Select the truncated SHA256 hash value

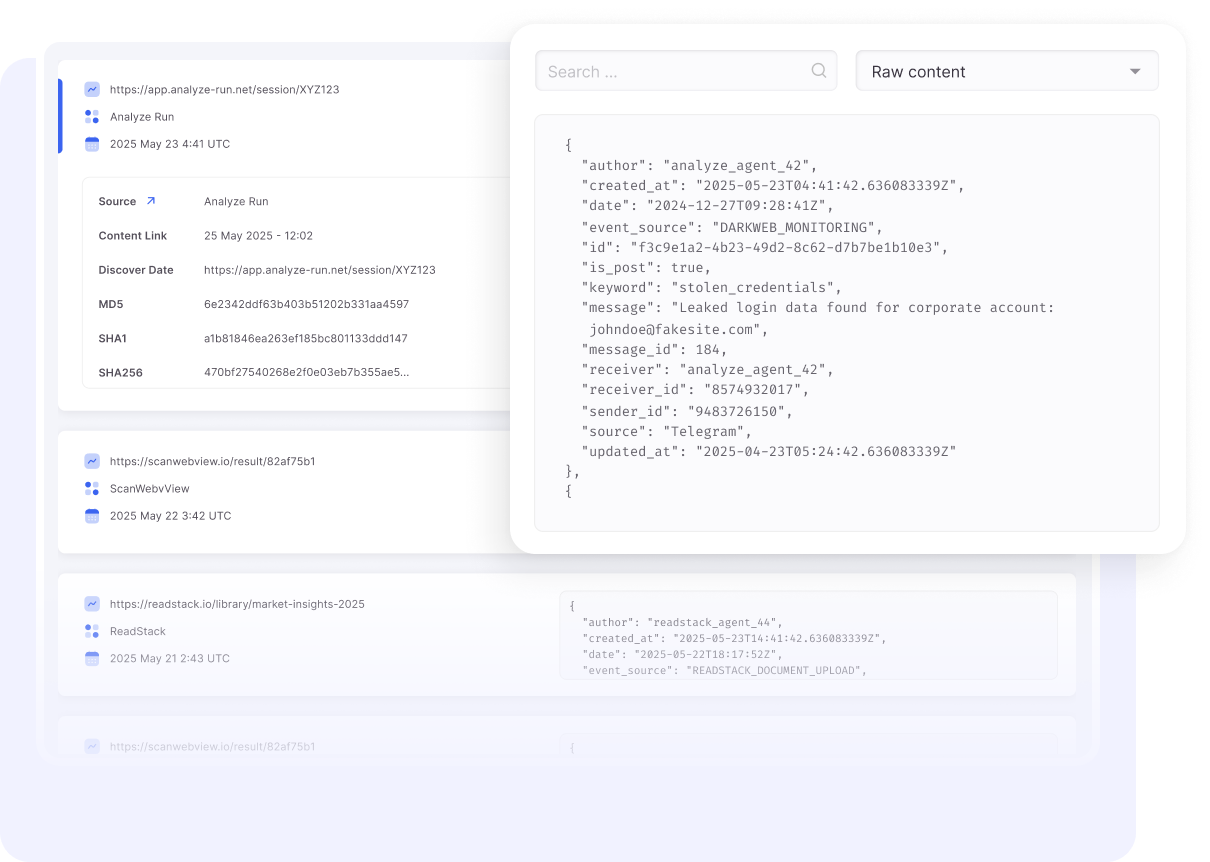pyautogui.click(x=306, y=373)
